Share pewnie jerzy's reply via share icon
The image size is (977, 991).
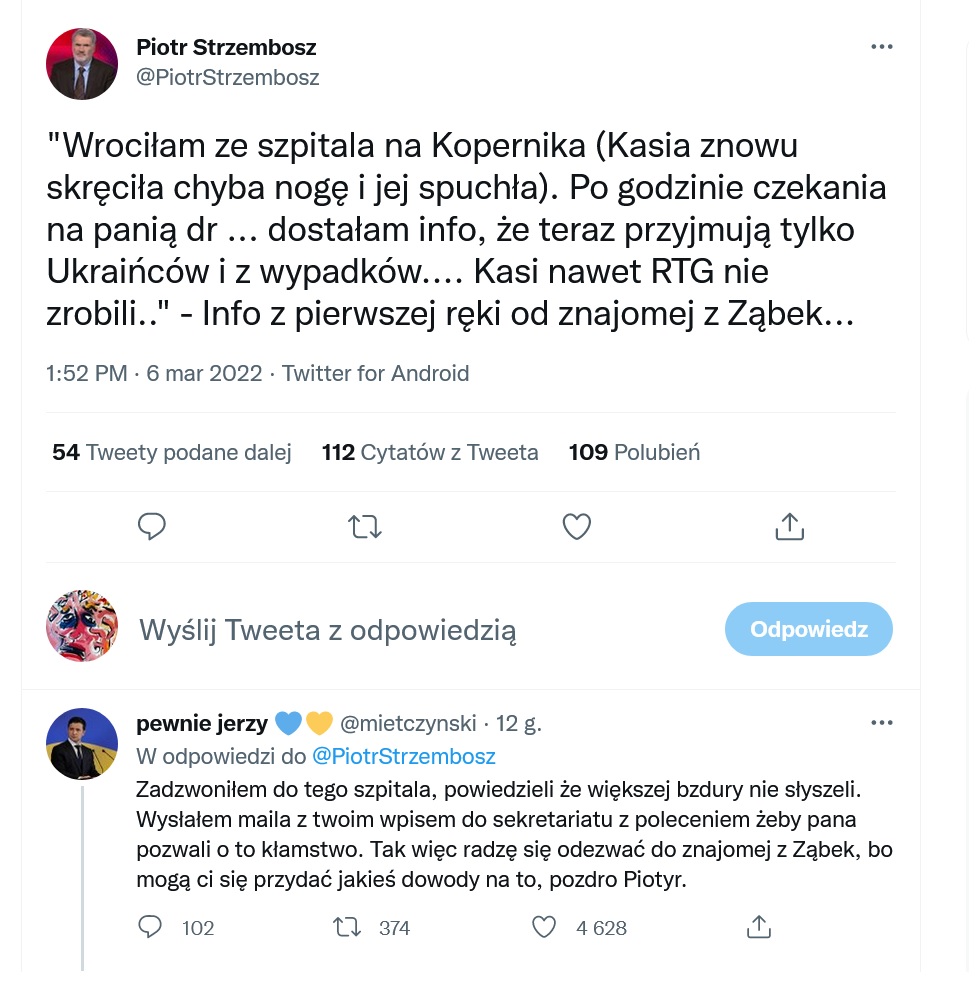pos(758,927)
